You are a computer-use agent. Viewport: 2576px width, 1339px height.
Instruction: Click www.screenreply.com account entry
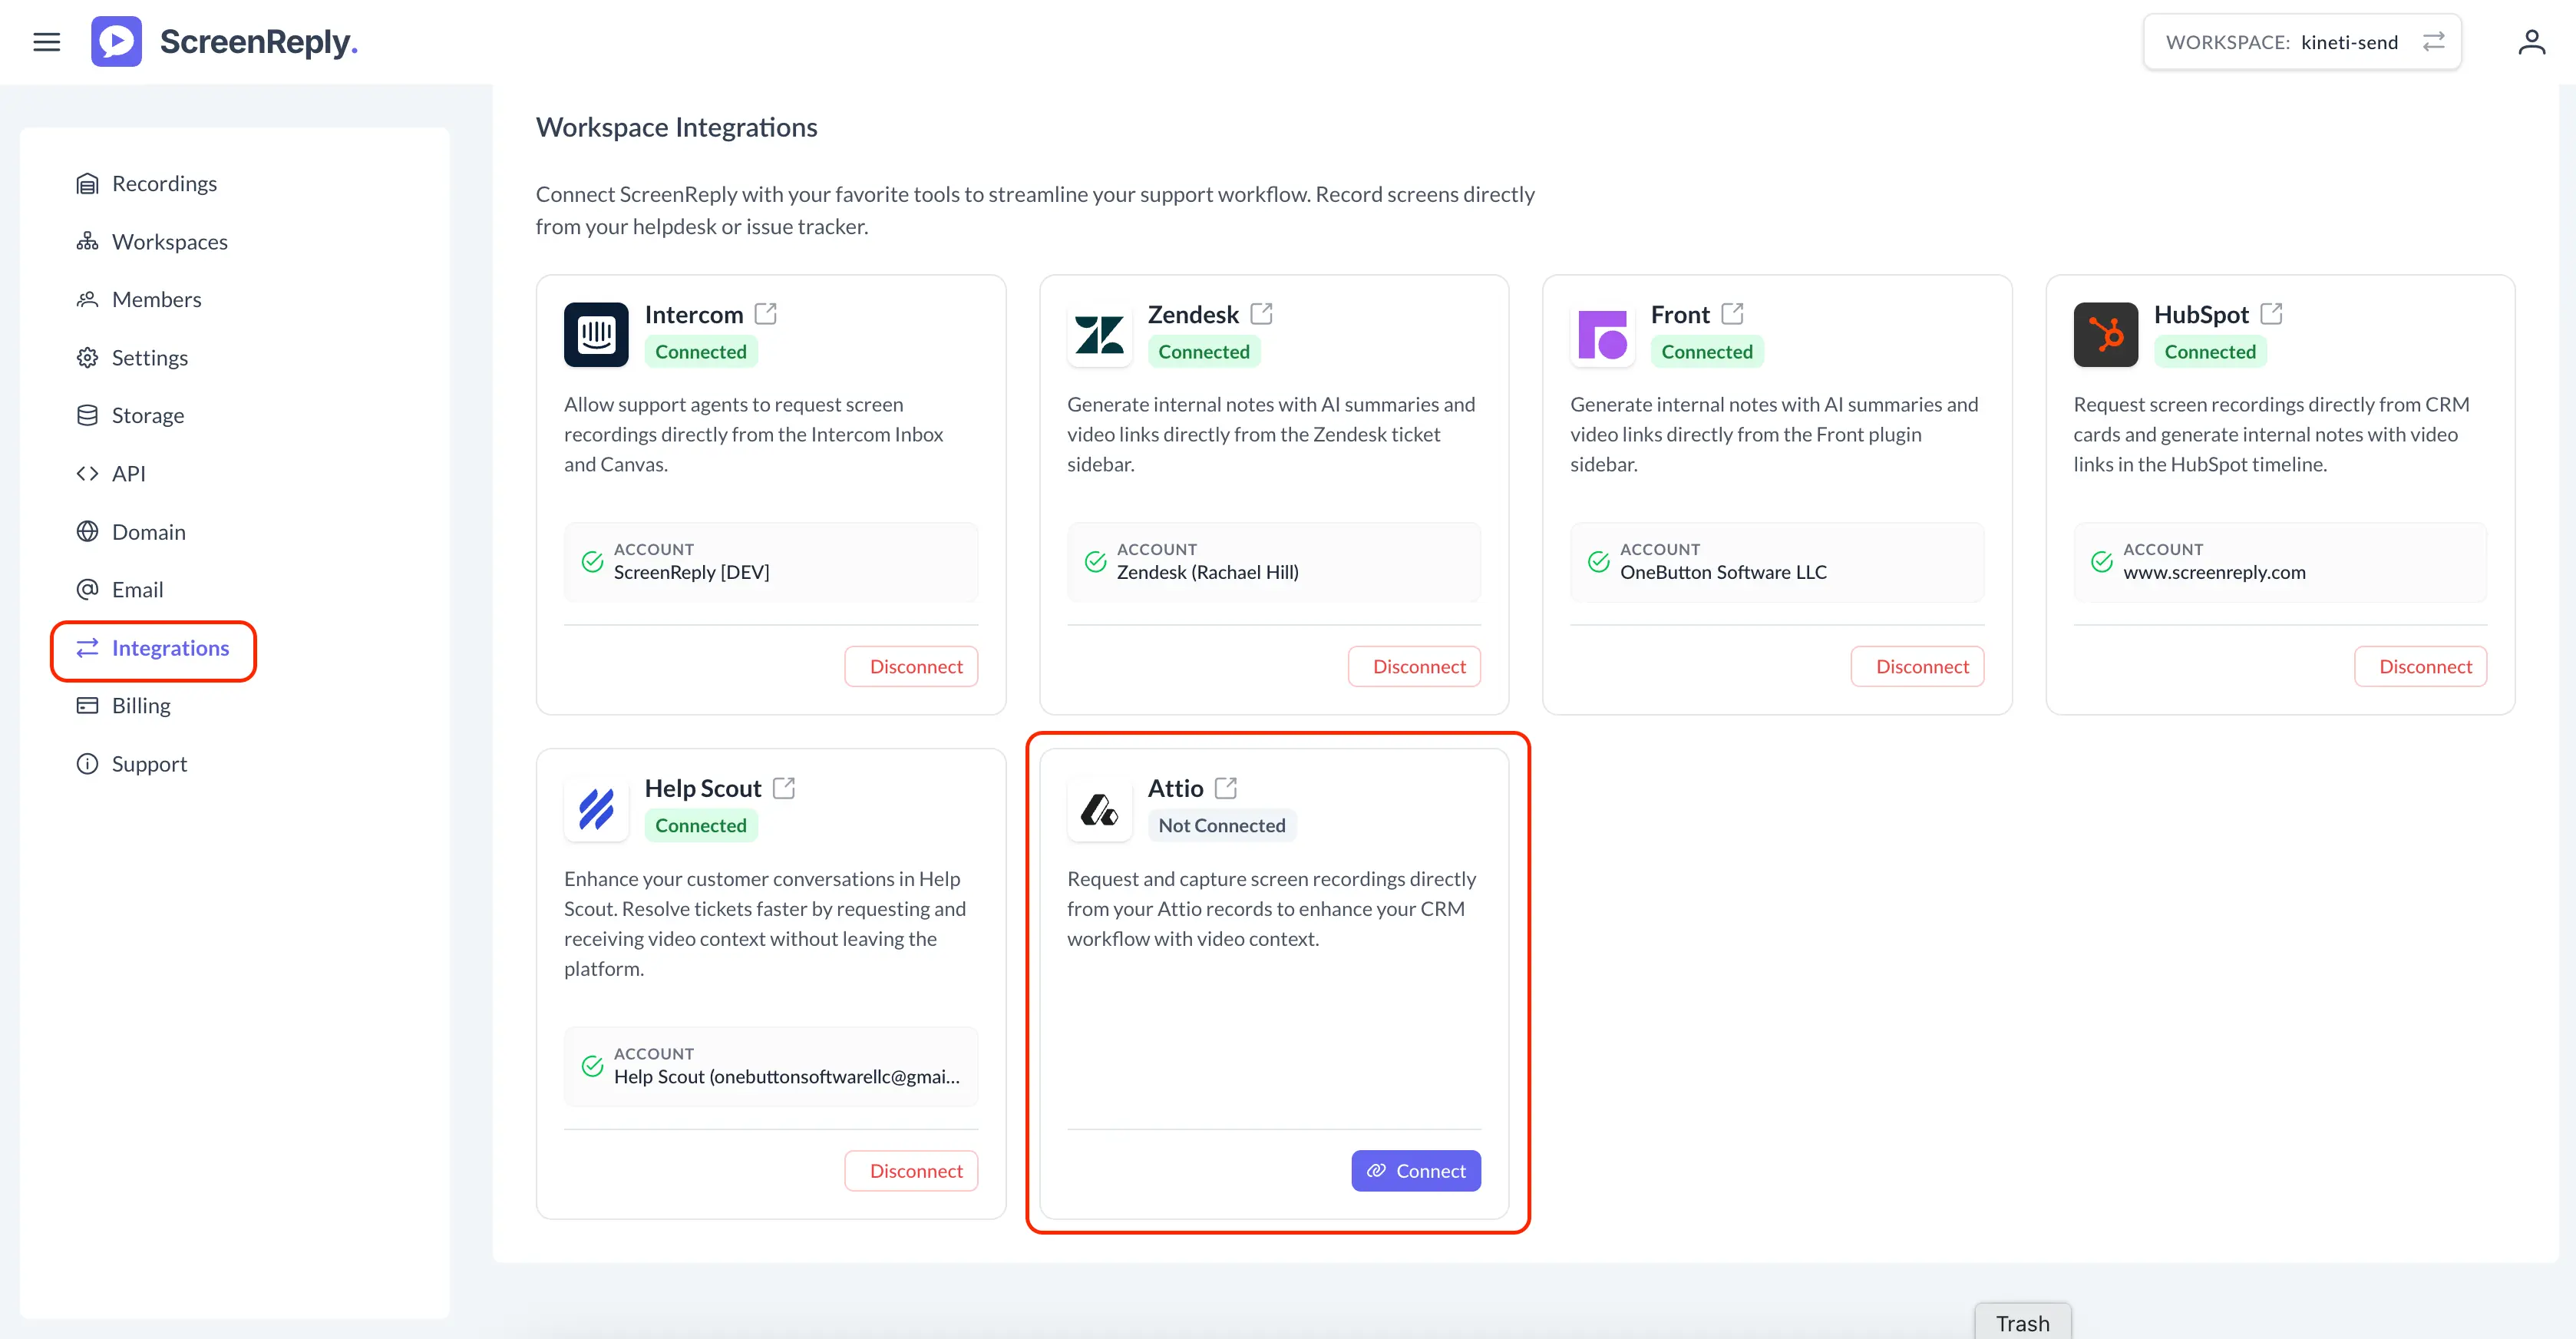pyautogui.click(x=2280, y=562)
